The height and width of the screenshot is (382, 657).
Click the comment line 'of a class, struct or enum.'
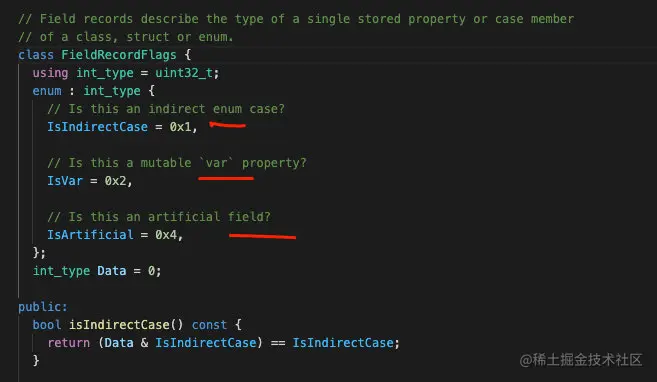[126, 37]
